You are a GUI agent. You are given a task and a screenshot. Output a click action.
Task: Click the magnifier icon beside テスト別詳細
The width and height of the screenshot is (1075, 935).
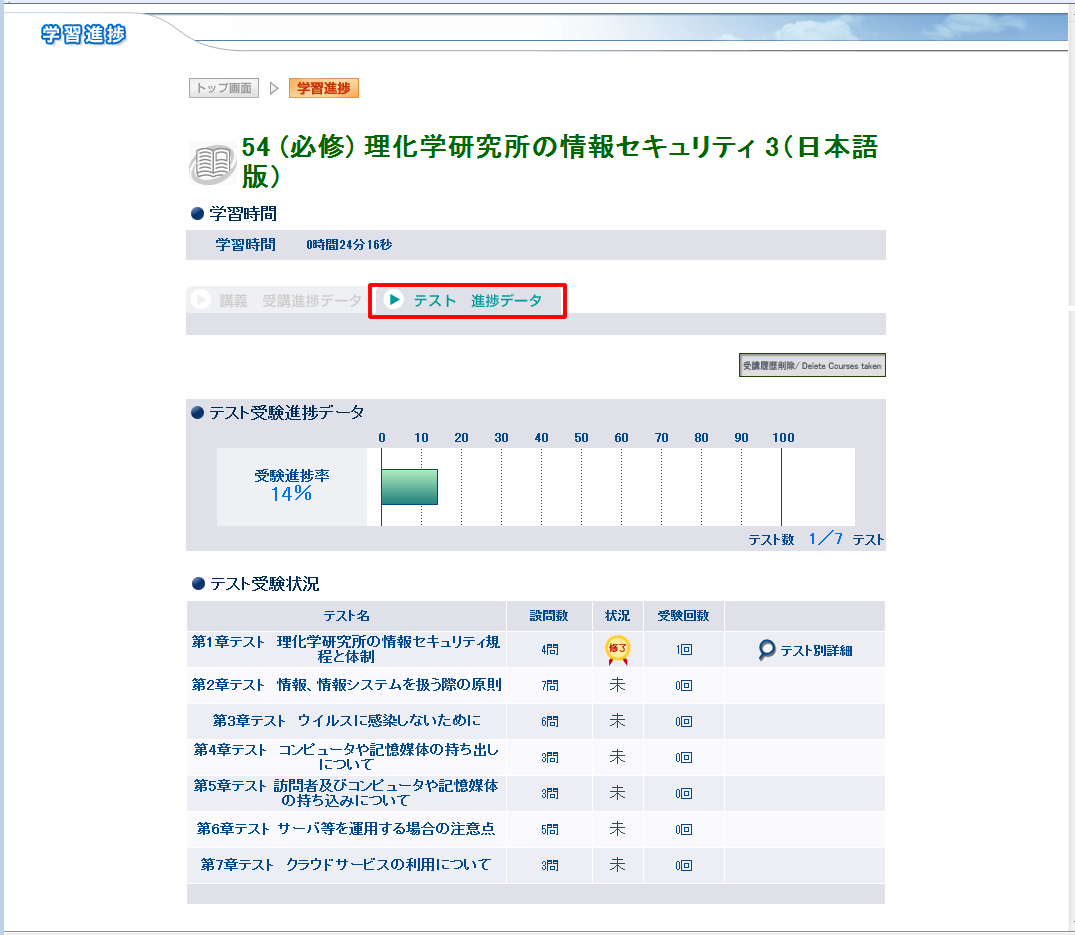(766, 649)
